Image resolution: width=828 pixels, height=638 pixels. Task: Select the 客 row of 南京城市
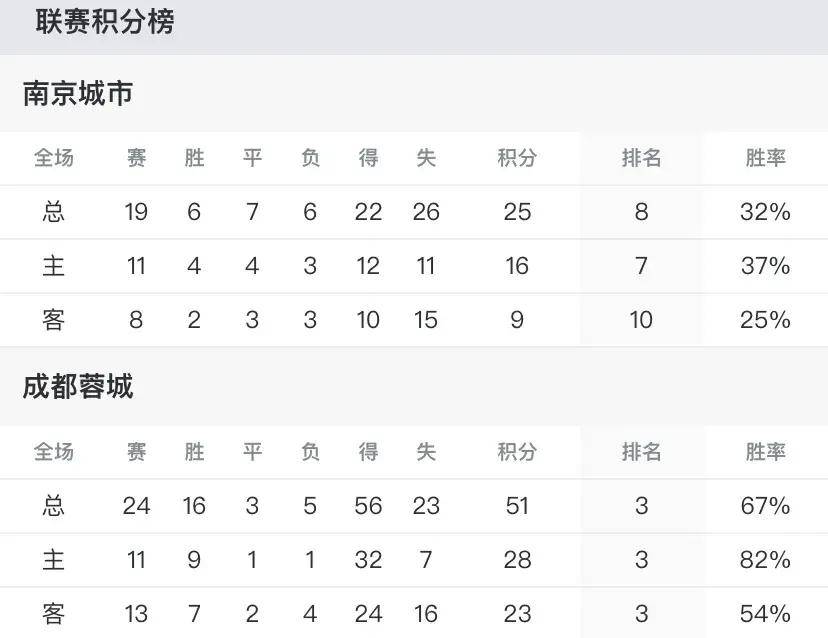click(414, 320)
